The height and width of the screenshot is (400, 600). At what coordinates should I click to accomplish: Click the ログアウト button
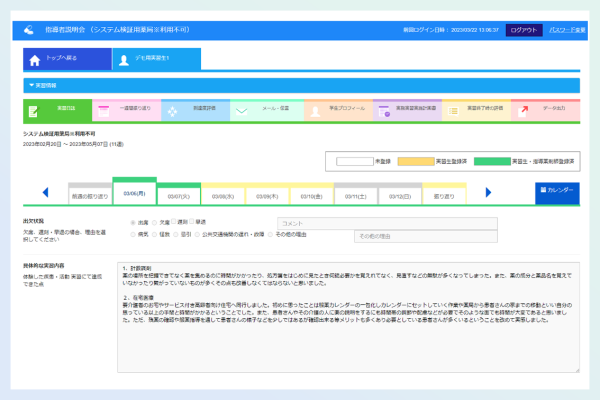tap(523, 30)
